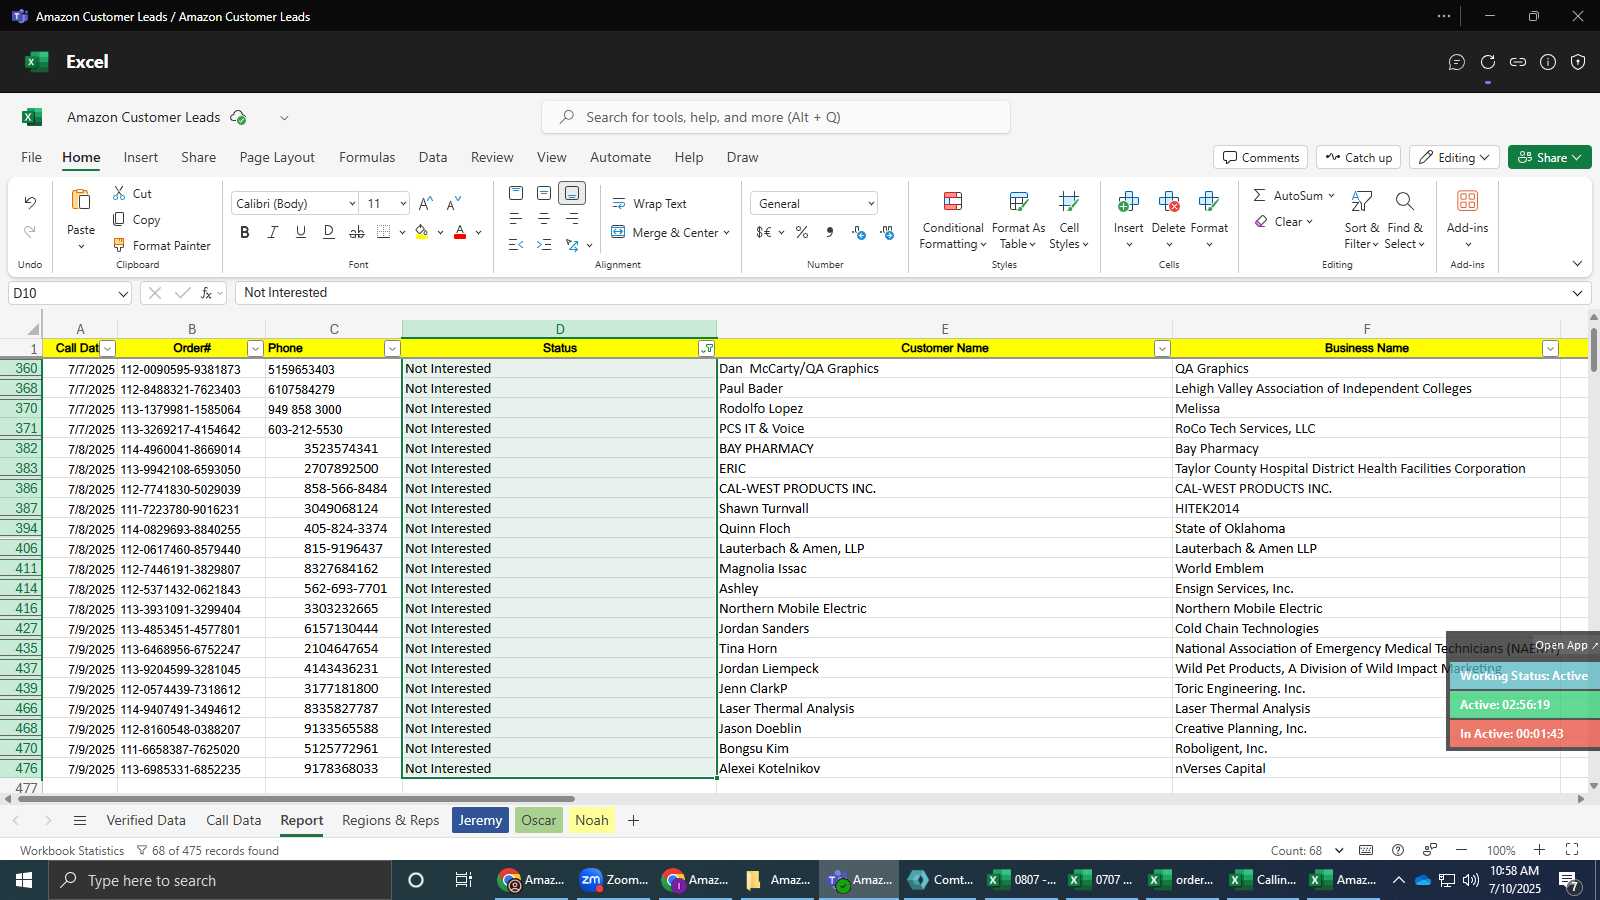Toggle Bold formatting

(x=245, y=232)
